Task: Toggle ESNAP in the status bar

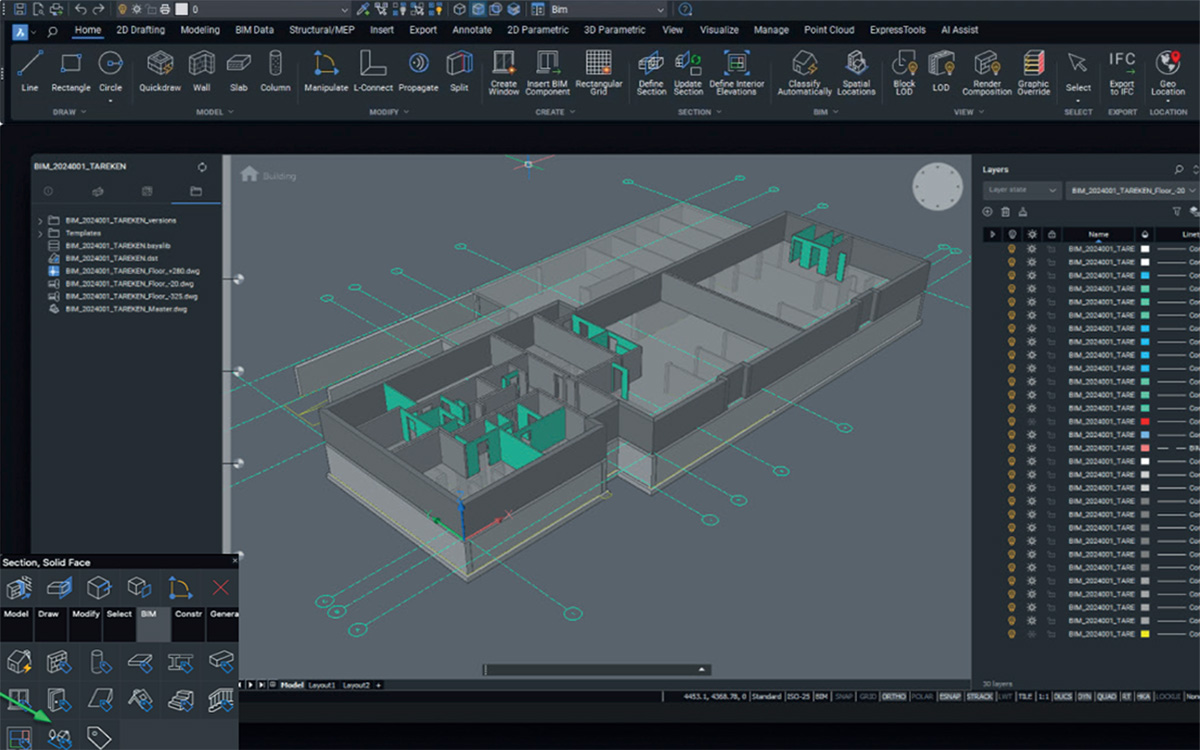Action: click(x=950, y=696)
